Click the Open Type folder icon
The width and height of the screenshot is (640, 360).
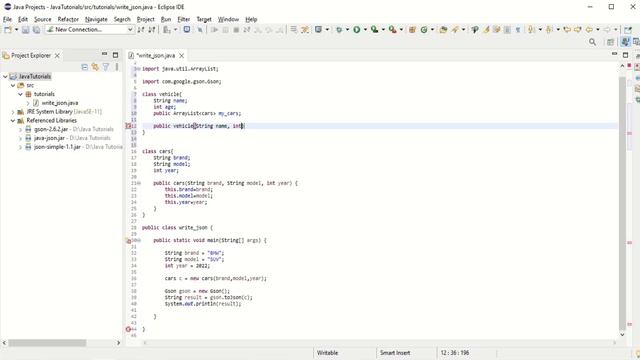(443, 30)
